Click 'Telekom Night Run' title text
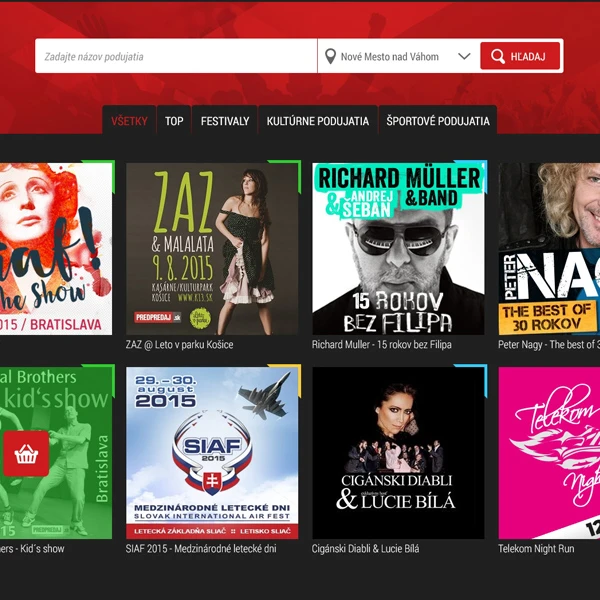This screenshot has width=600, height=600. [536, 548]
